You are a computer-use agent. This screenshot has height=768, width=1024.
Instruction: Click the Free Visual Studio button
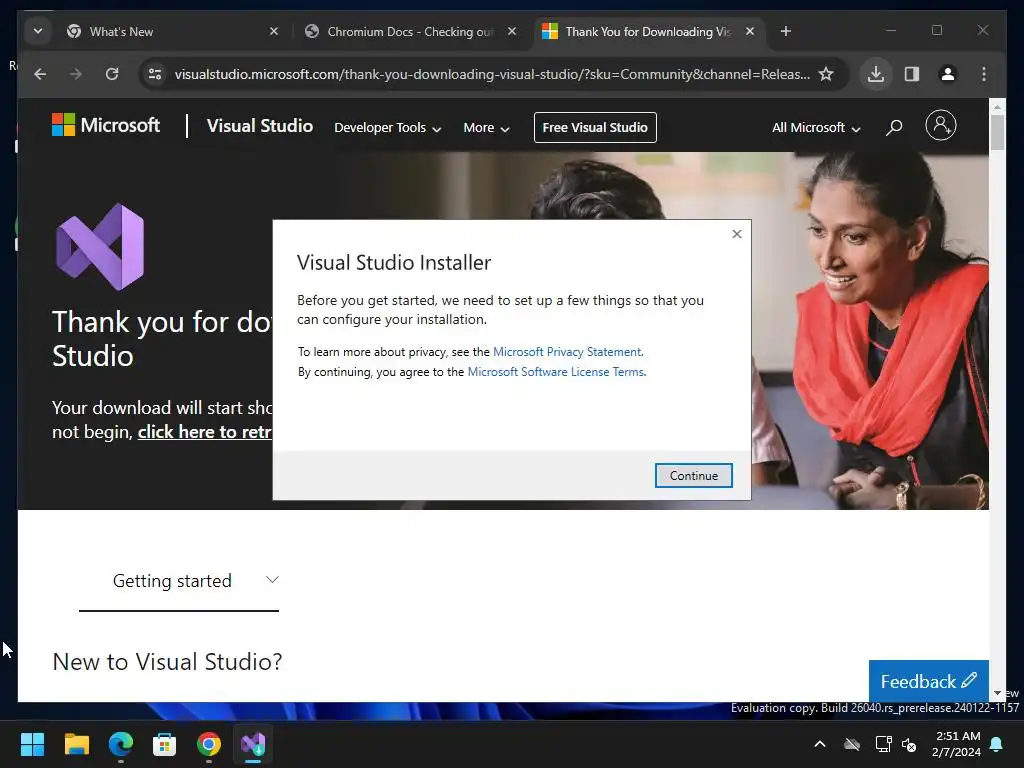595,127
